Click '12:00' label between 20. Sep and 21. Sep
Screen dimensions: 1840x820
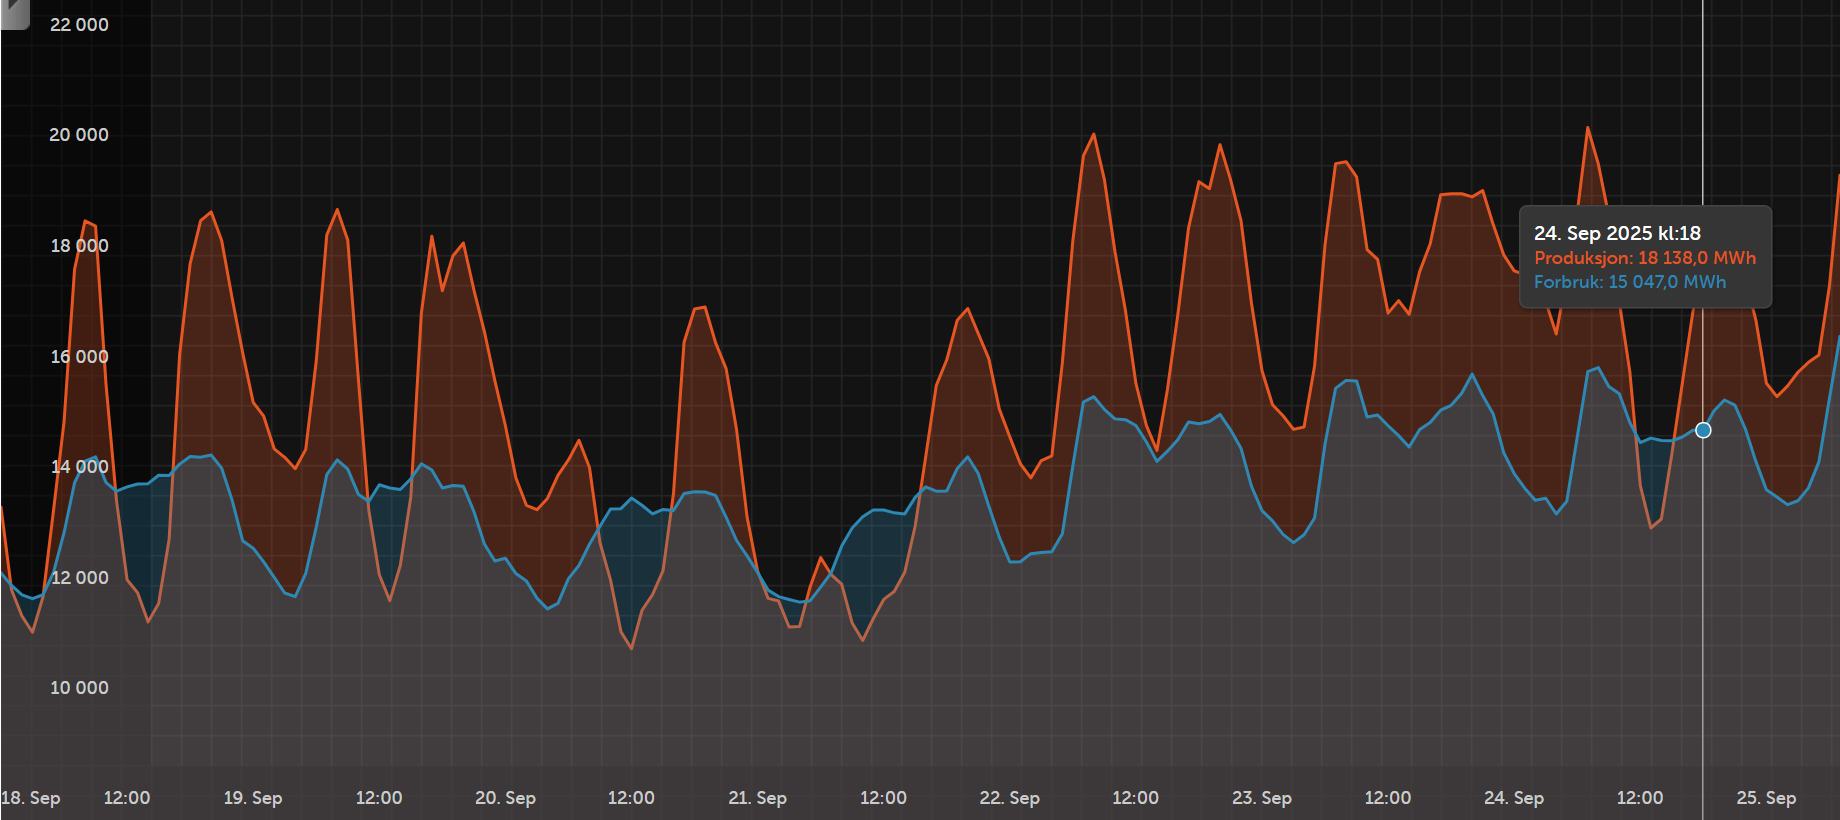[631, 798]
